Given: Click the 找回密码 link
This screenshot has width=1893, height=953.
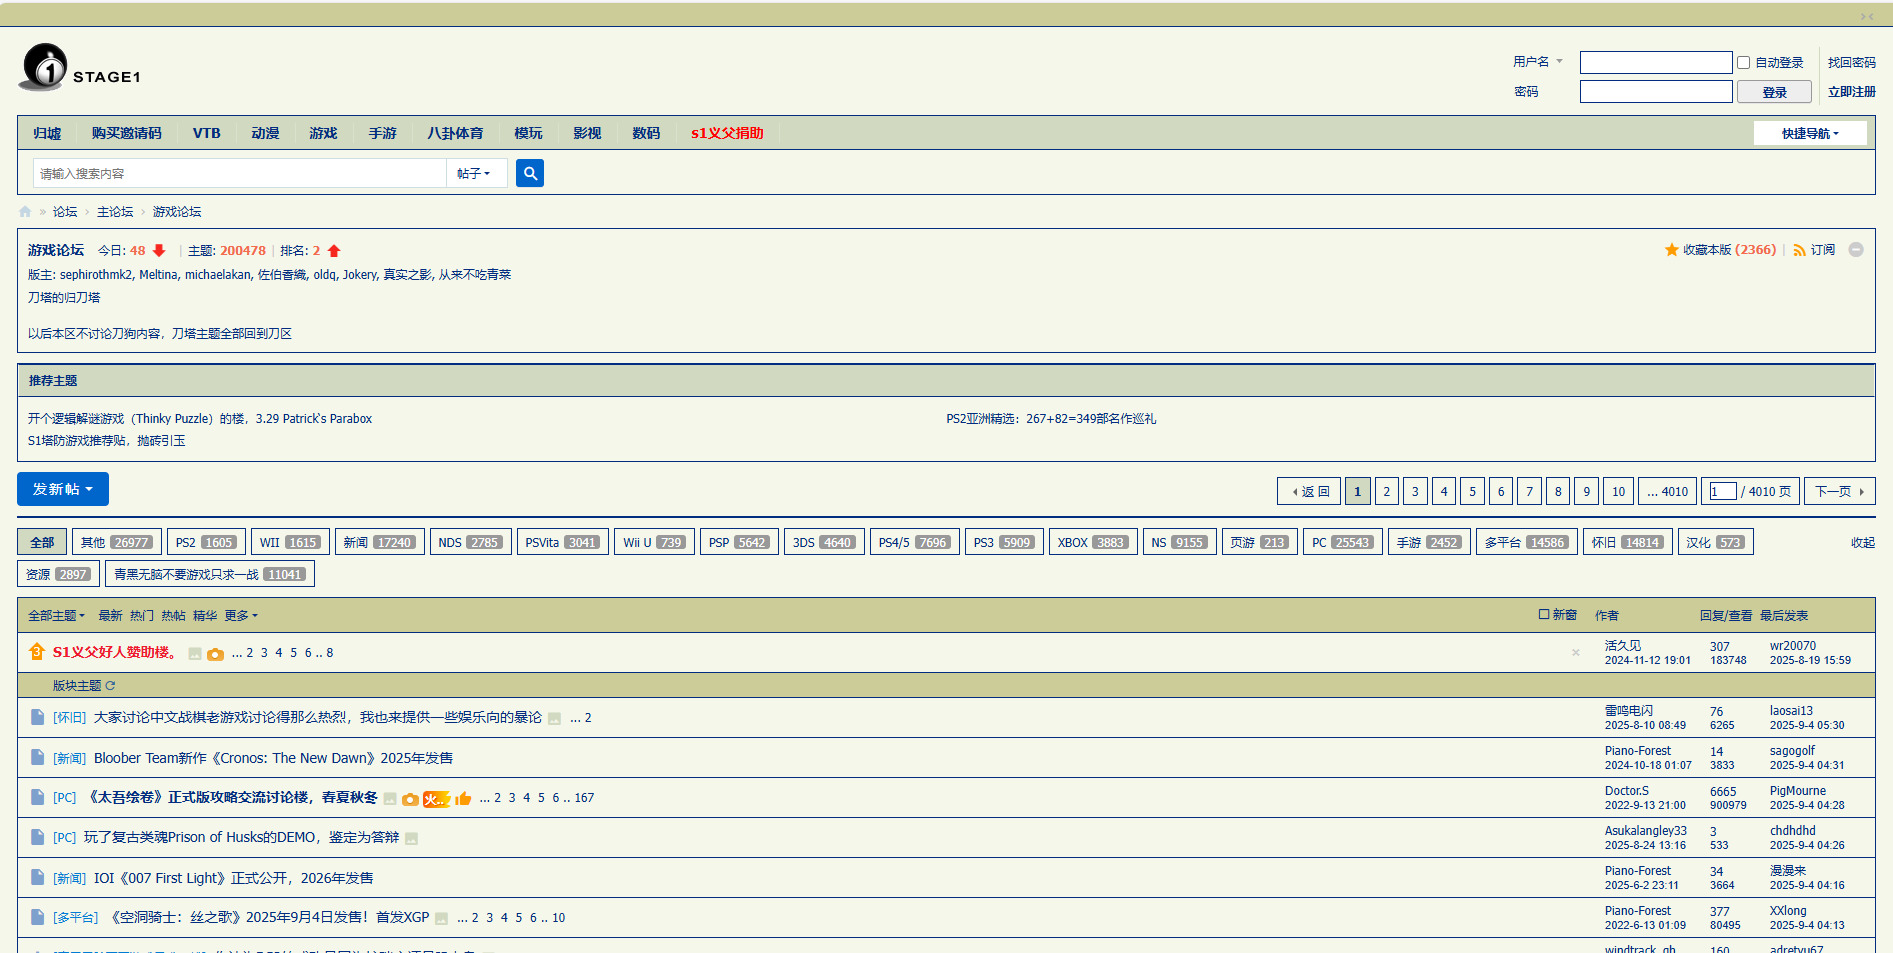Looking at the screenshot, I should pyautogui.click(x=1851, y=62).
